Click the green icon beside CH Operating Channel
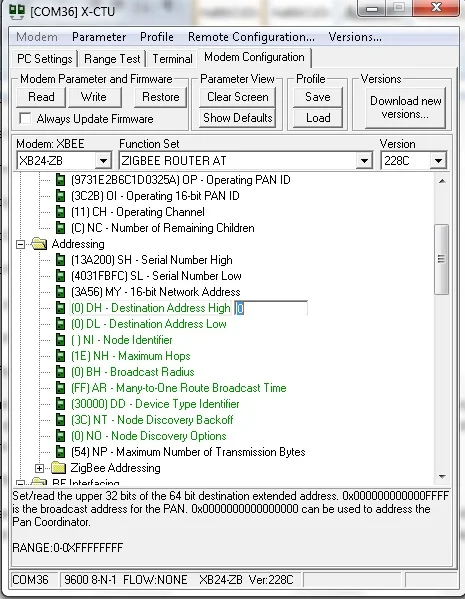The image size is (465, 599). (60, 212)
